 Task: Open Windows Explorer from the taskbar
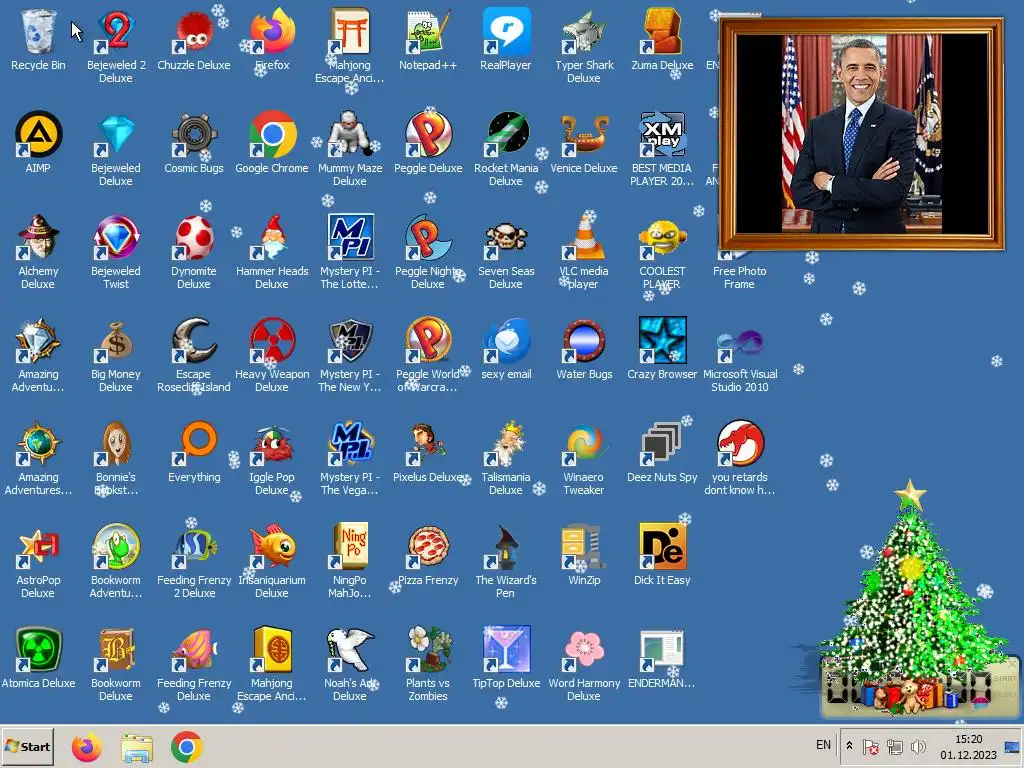[x=136, y=747]
